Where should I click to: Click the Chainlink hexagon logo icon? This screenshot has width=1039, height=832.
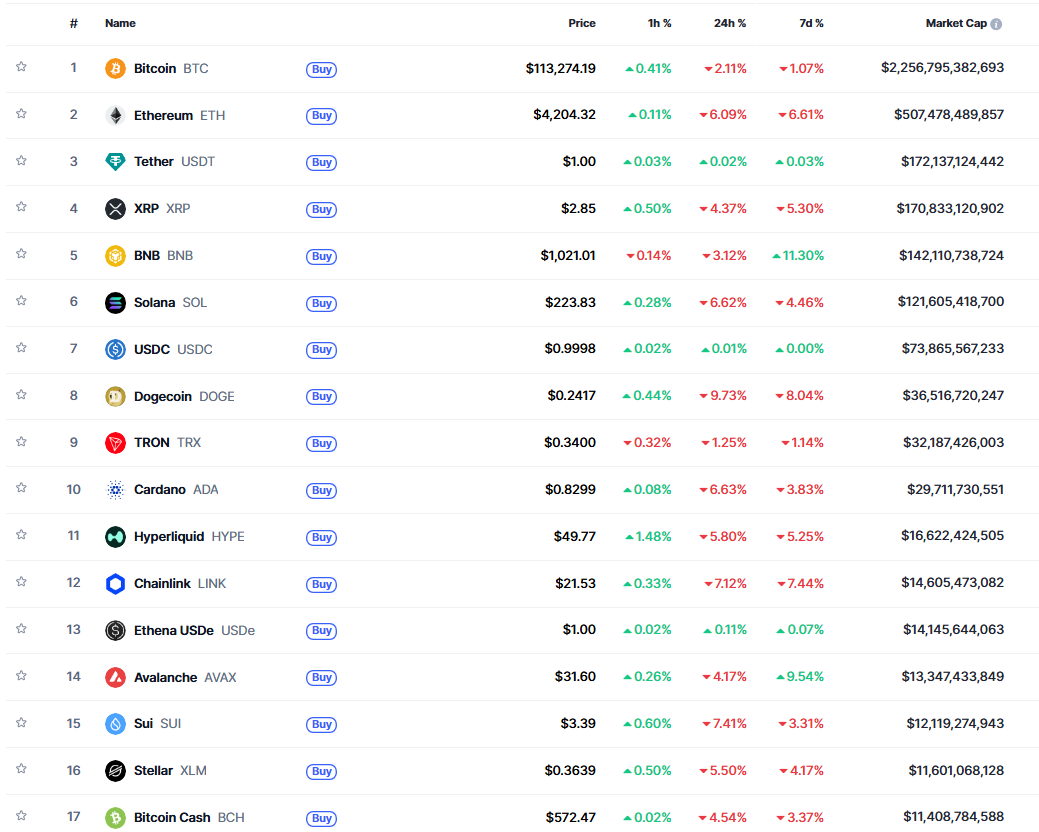click(115, 584)
